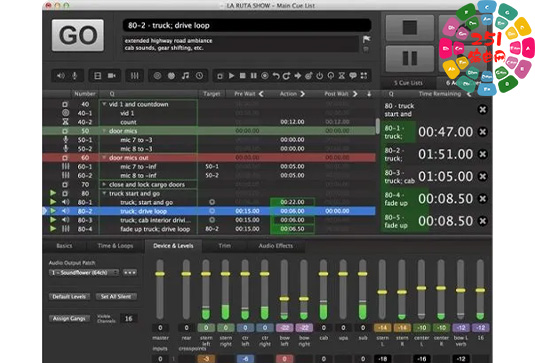Click the master level slider handle
The image size is (535, 363).
[x=160, y=274]
